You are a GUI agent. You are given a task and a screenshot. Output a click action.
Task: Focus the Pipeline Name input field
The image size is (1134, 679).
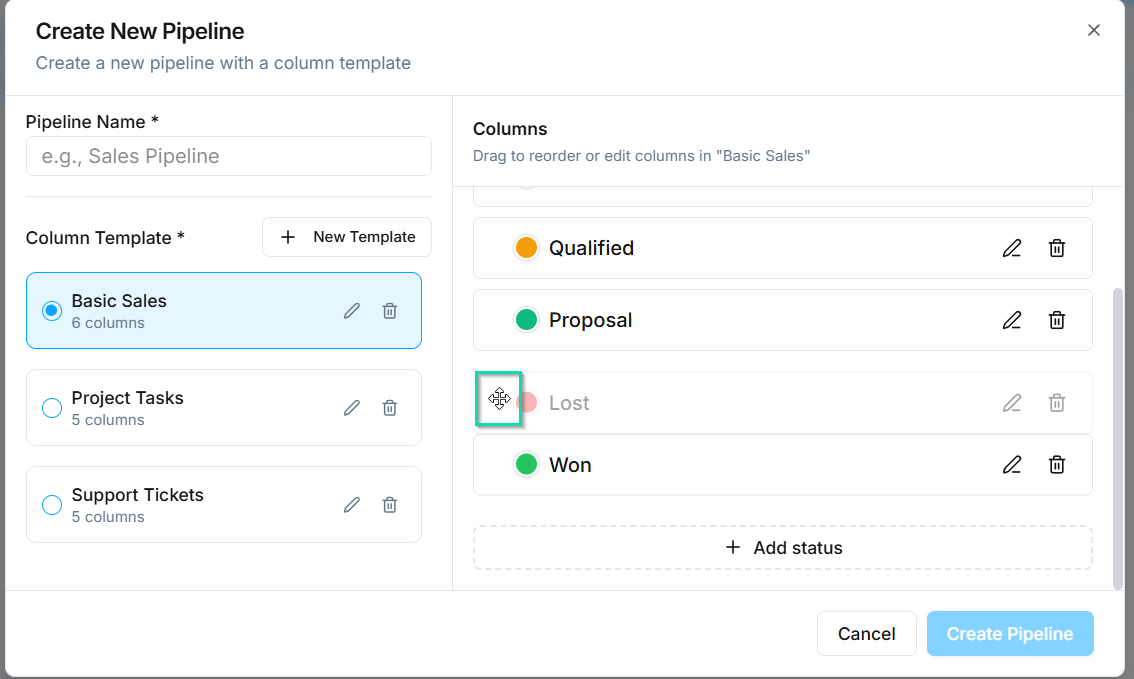pyautogui.click(x=229, y=156)
